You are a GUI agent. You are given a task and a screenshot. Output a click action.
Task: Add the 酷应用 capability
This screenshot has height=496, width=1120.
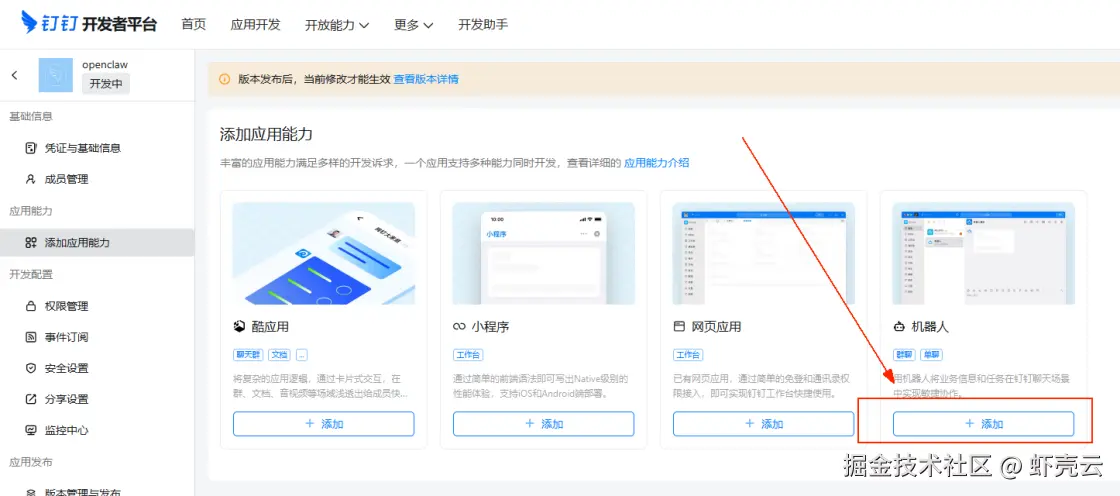point(324,424)
